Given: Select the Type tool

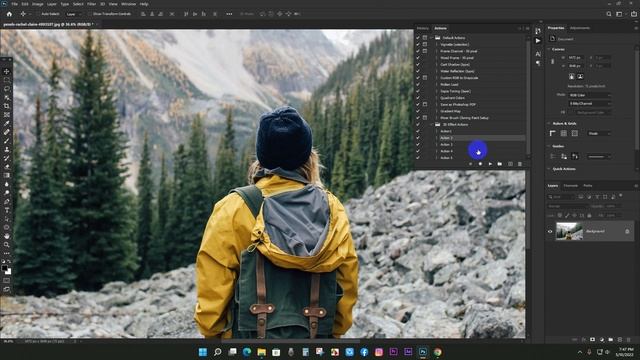Looking at the screenshot, I should point(7,210).
